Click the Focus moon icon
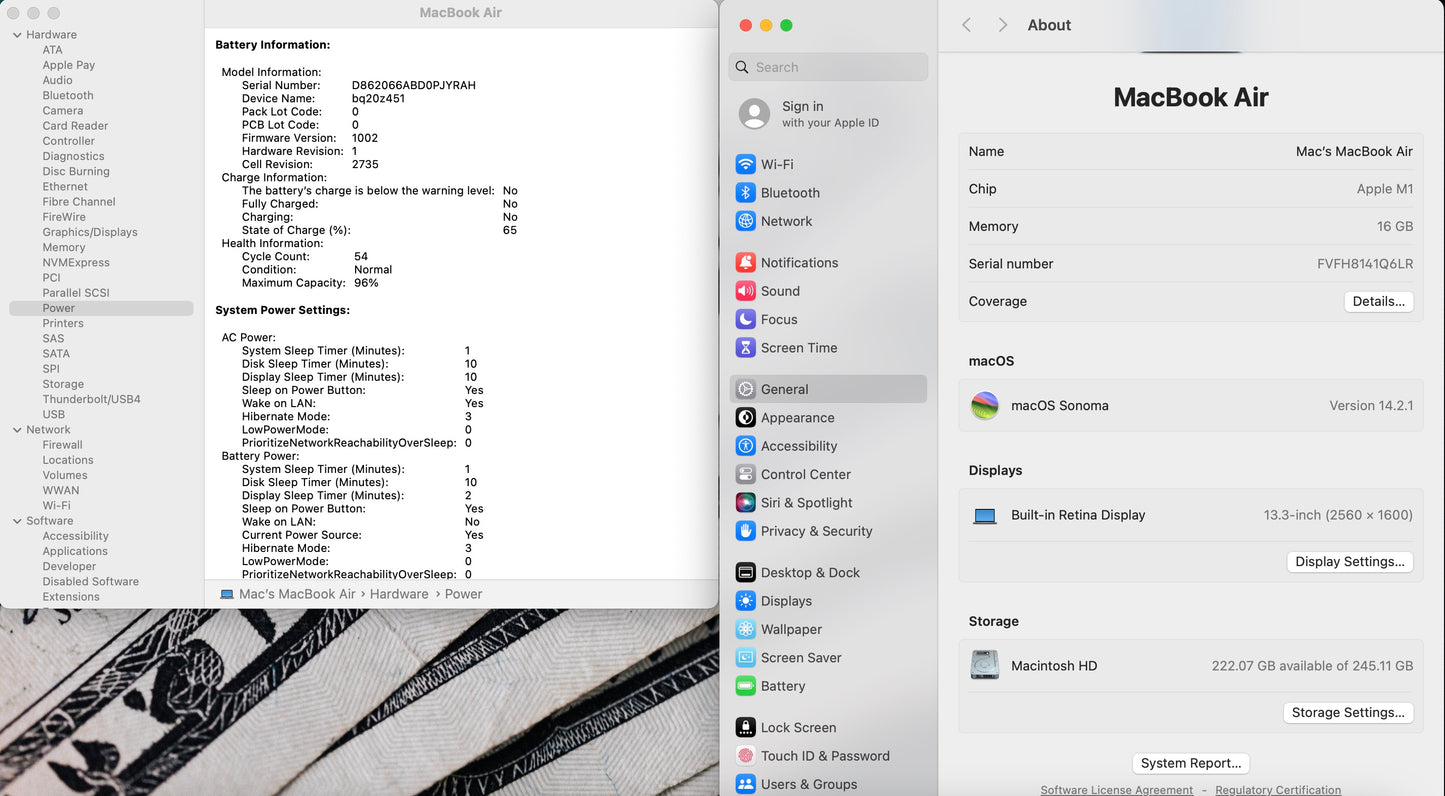 [x=745, y=320]
